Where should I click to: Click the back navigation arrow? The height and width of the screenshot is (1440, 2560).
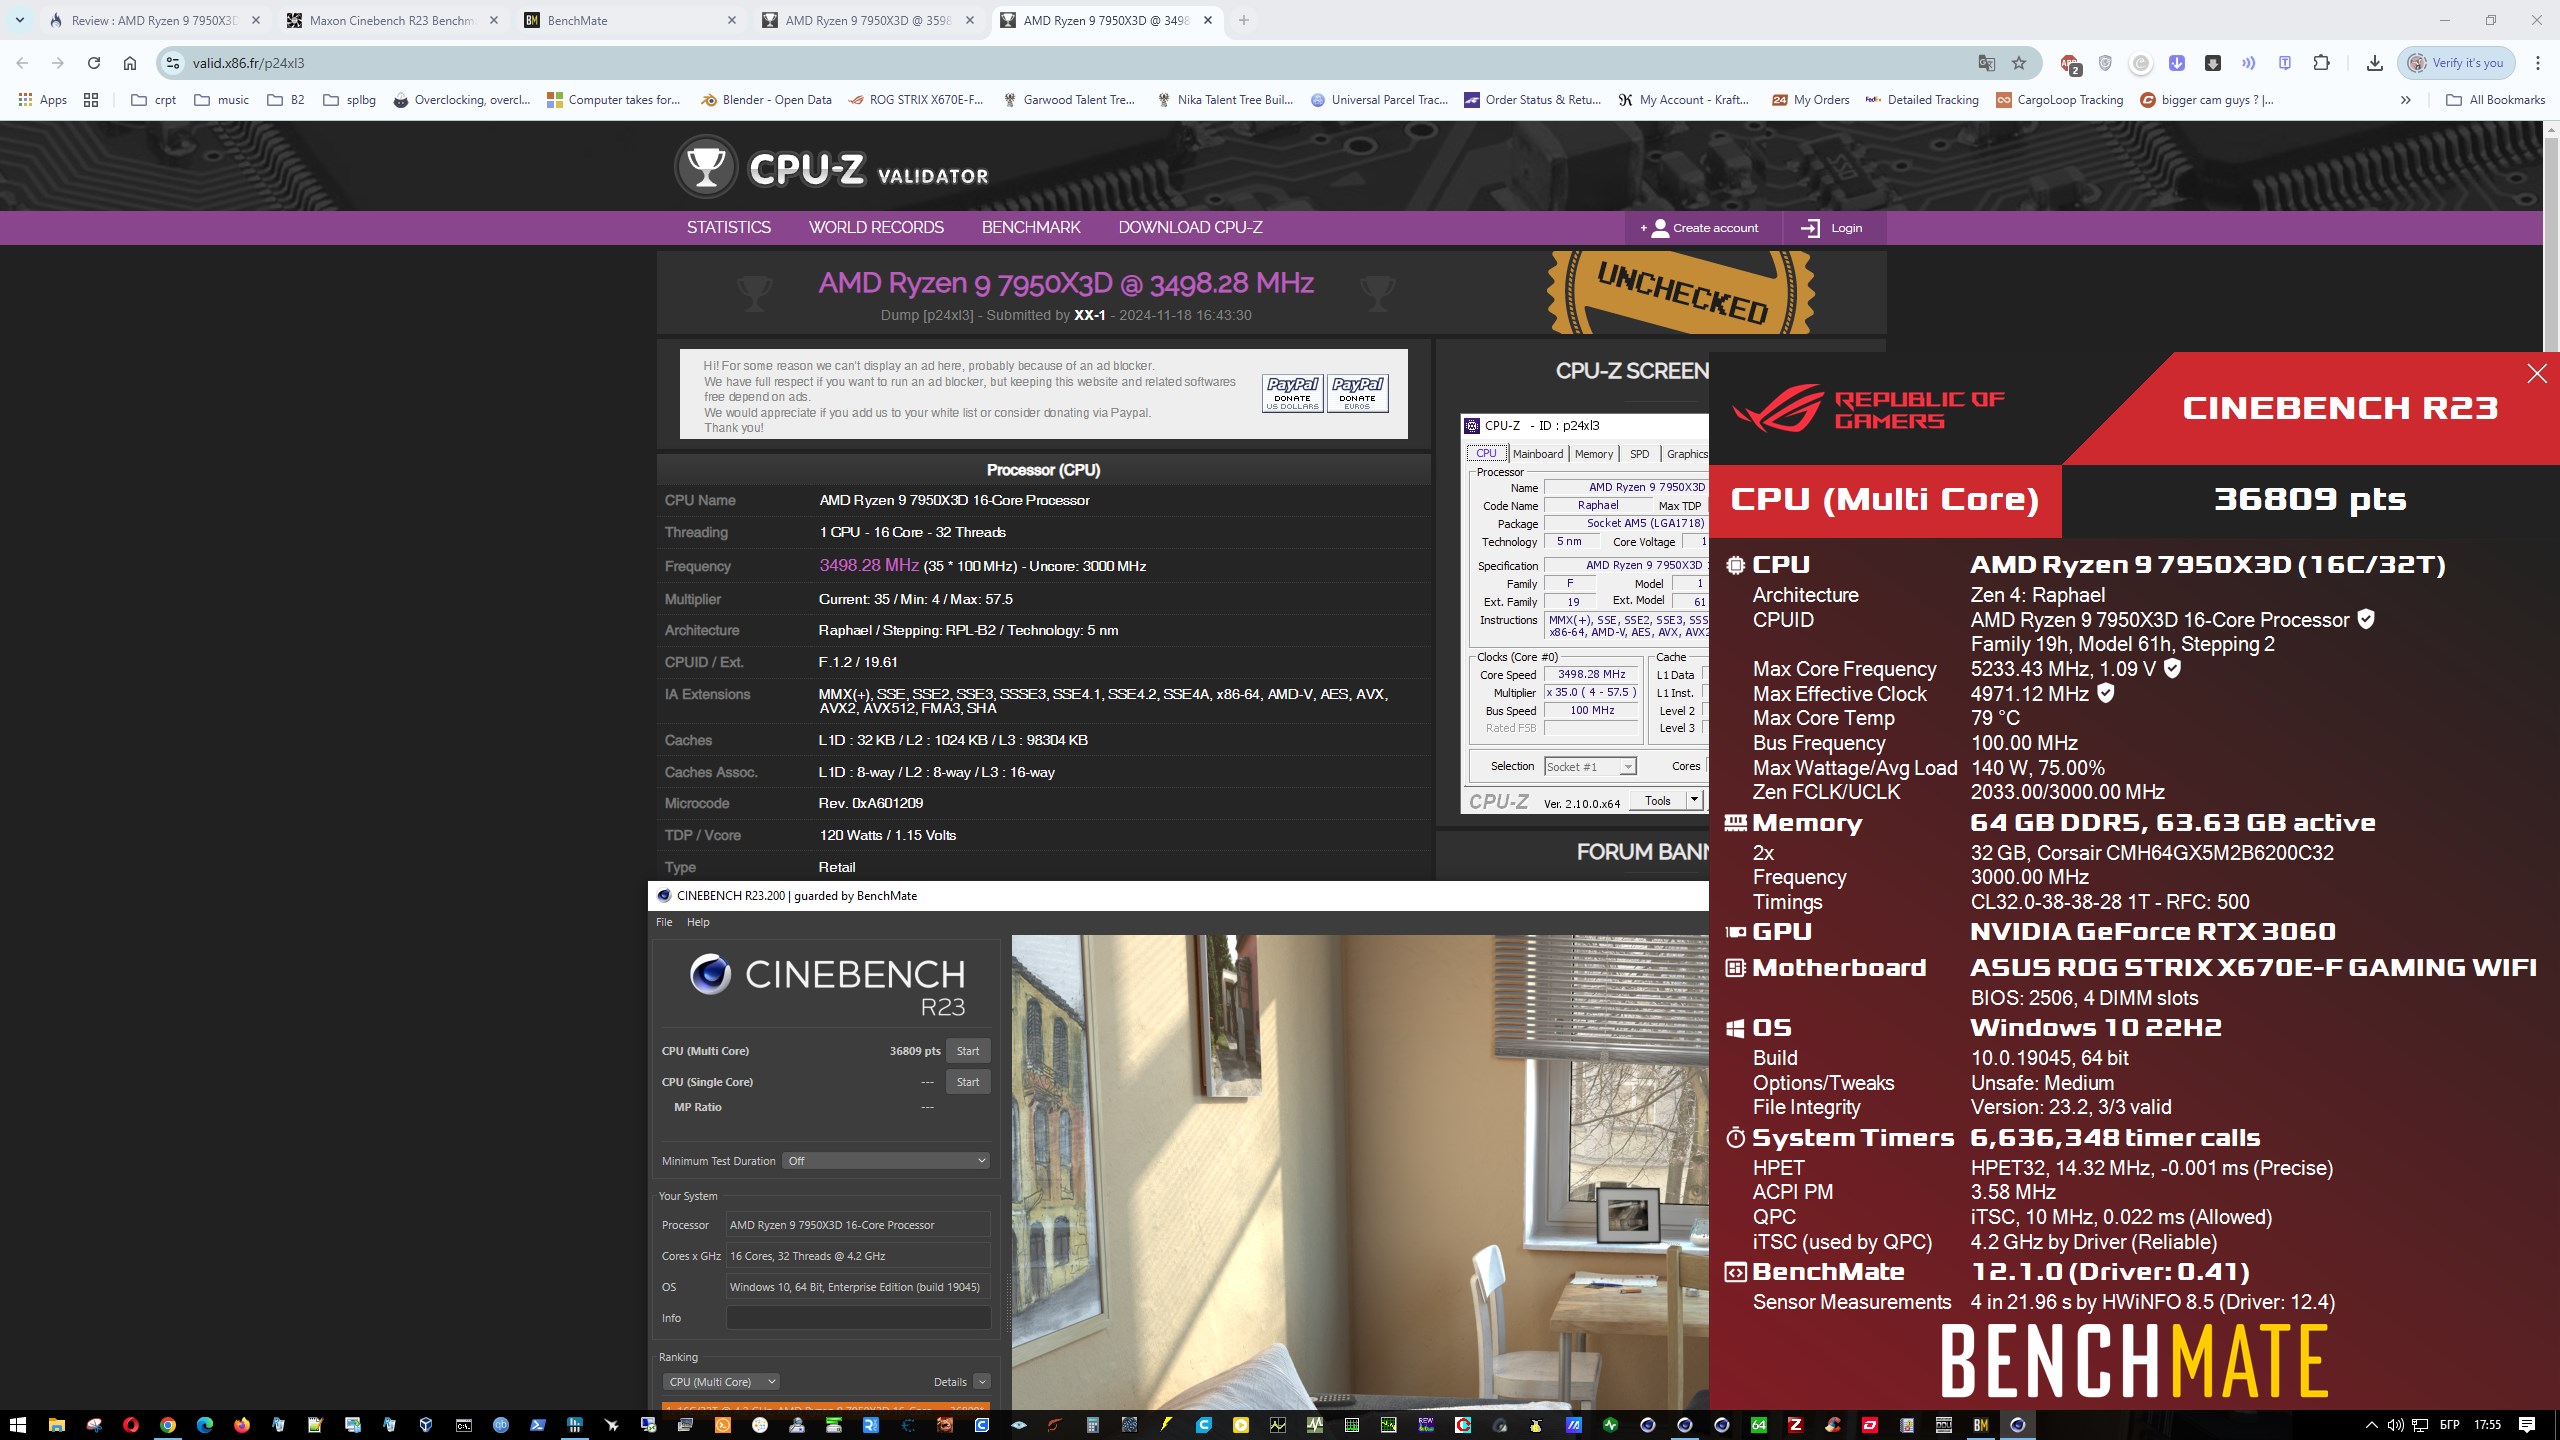coord(22,63)
